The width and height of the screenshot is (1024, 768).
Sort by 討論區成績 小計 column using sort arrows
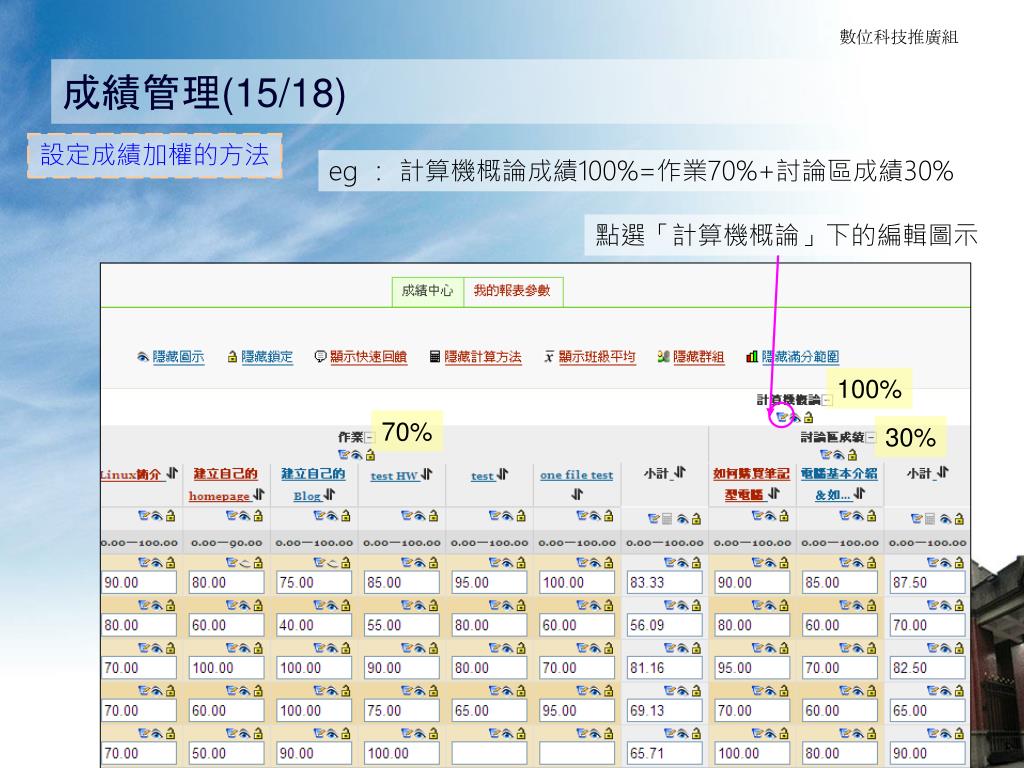click(x=942, y=472)
